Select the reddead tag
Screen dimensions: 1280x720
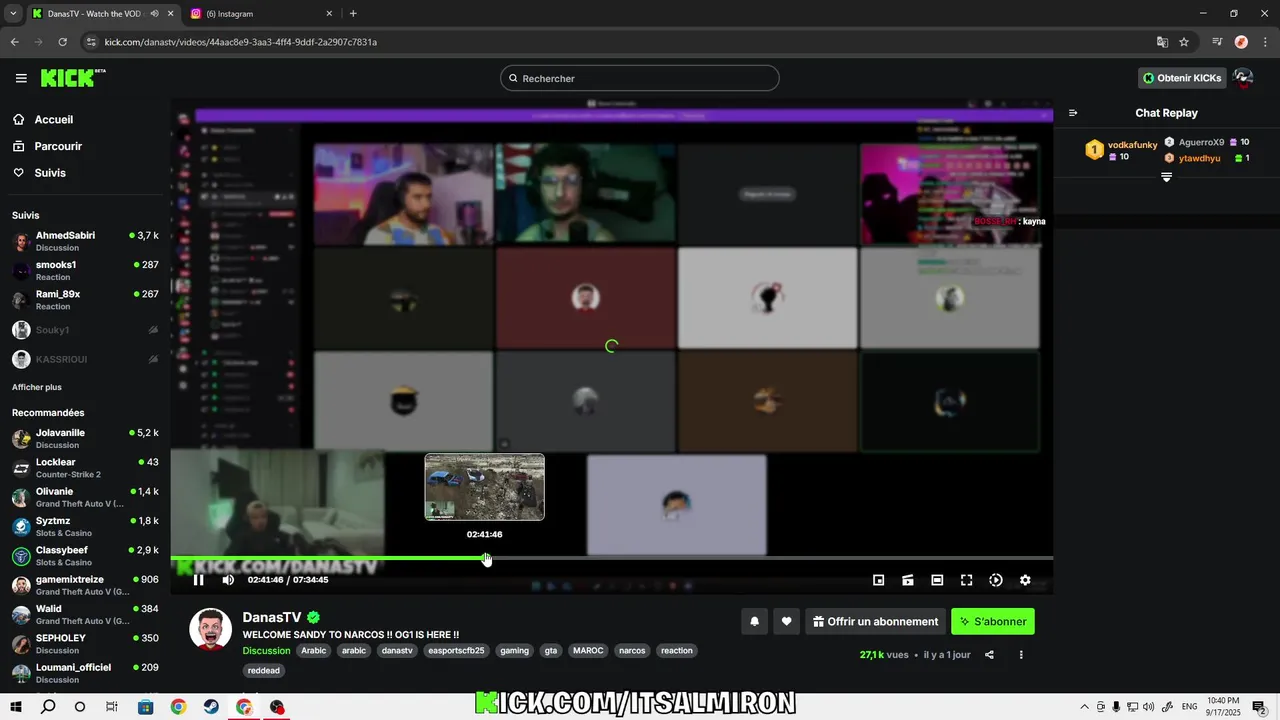pyautogui.click(x=264, y=671)
